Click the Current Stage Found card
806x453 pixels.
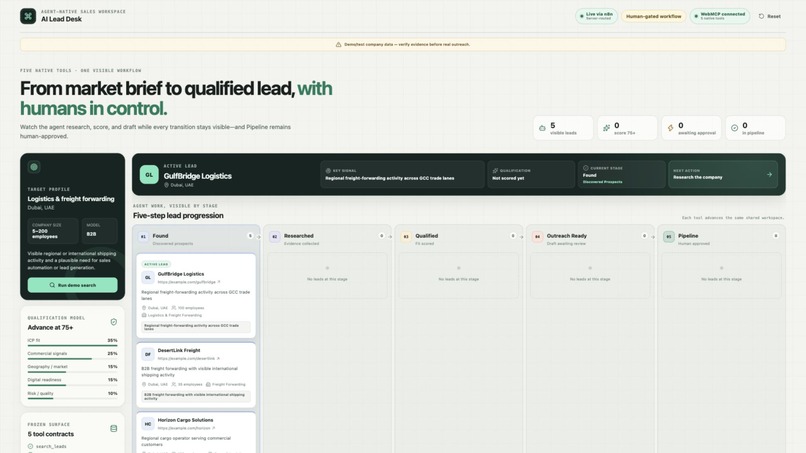621,174
